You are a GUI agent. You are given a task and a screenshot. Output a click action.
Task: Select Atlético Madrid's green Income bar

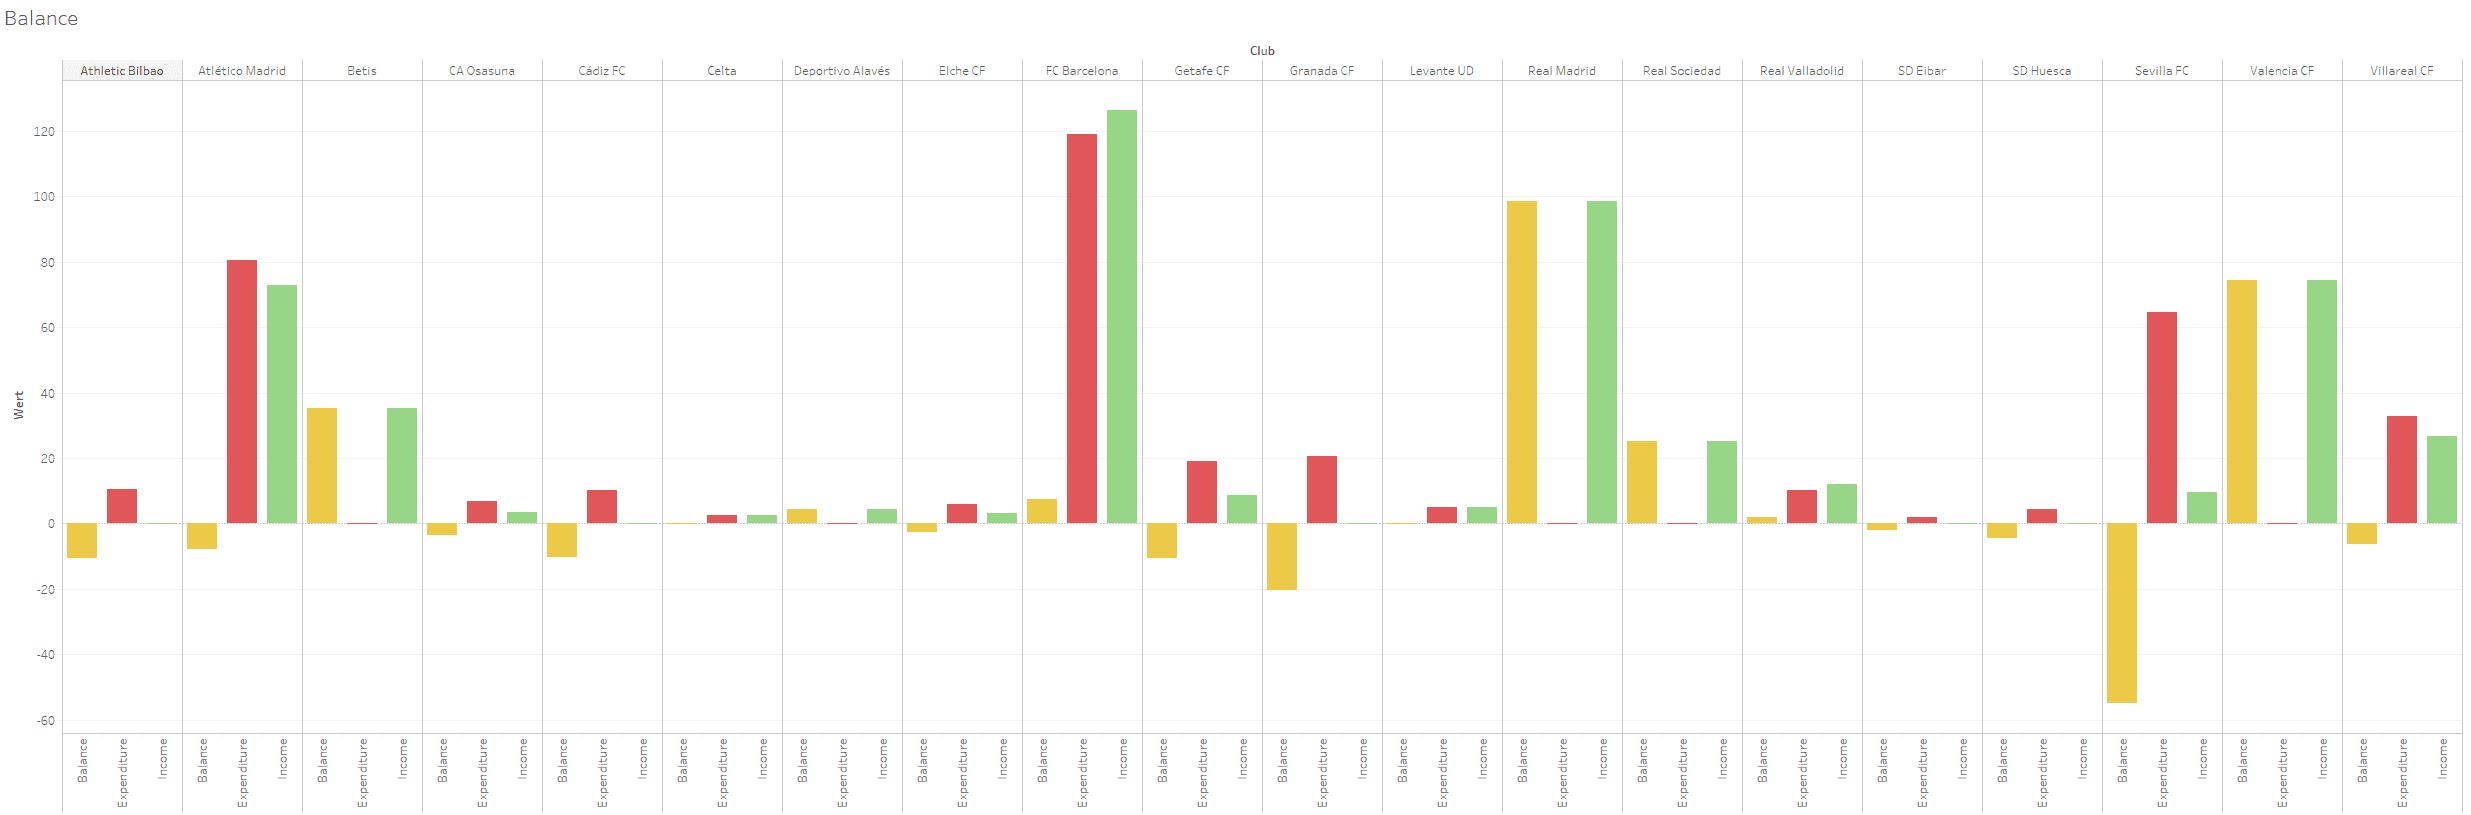[282, 404]
